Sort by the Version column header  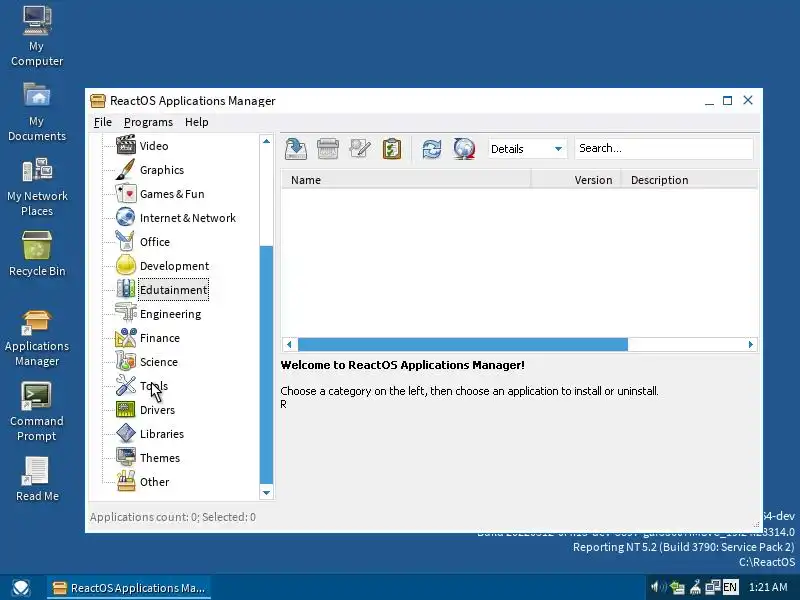[x=576, y=180]
